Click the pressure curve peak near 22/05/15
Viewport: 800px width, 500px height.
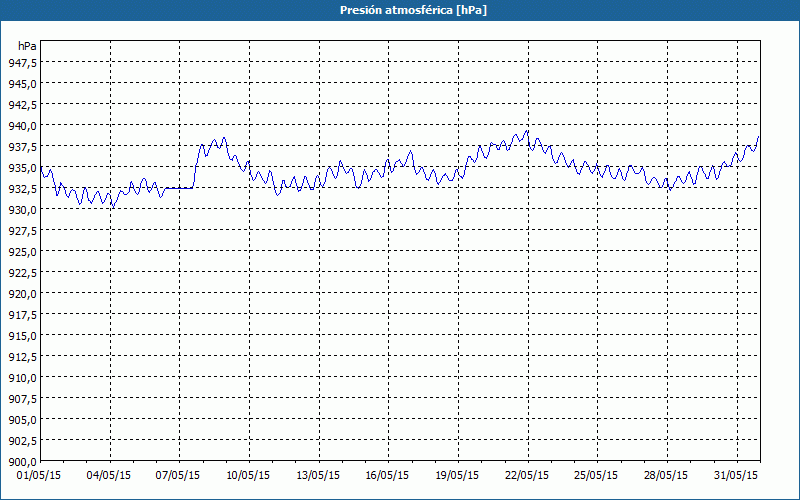[527, 131]
